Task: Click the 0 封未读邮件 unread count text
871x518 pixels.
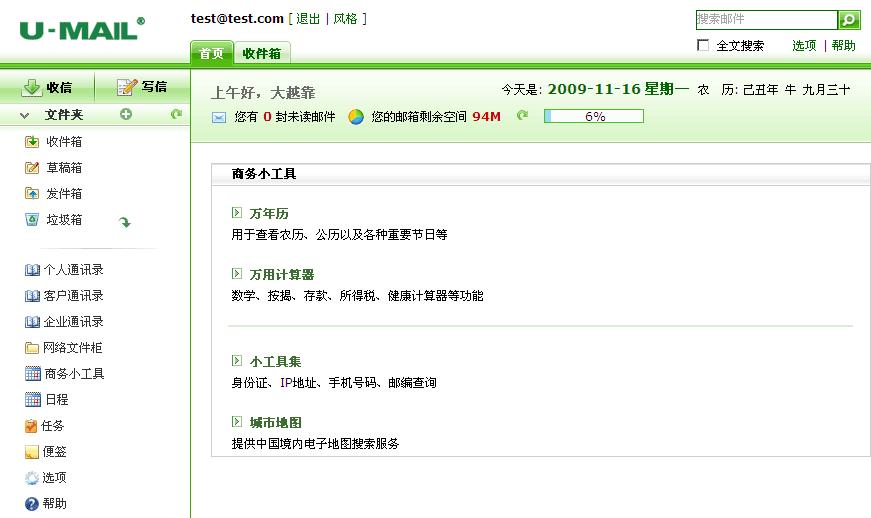Action: (x=299, y=117)
